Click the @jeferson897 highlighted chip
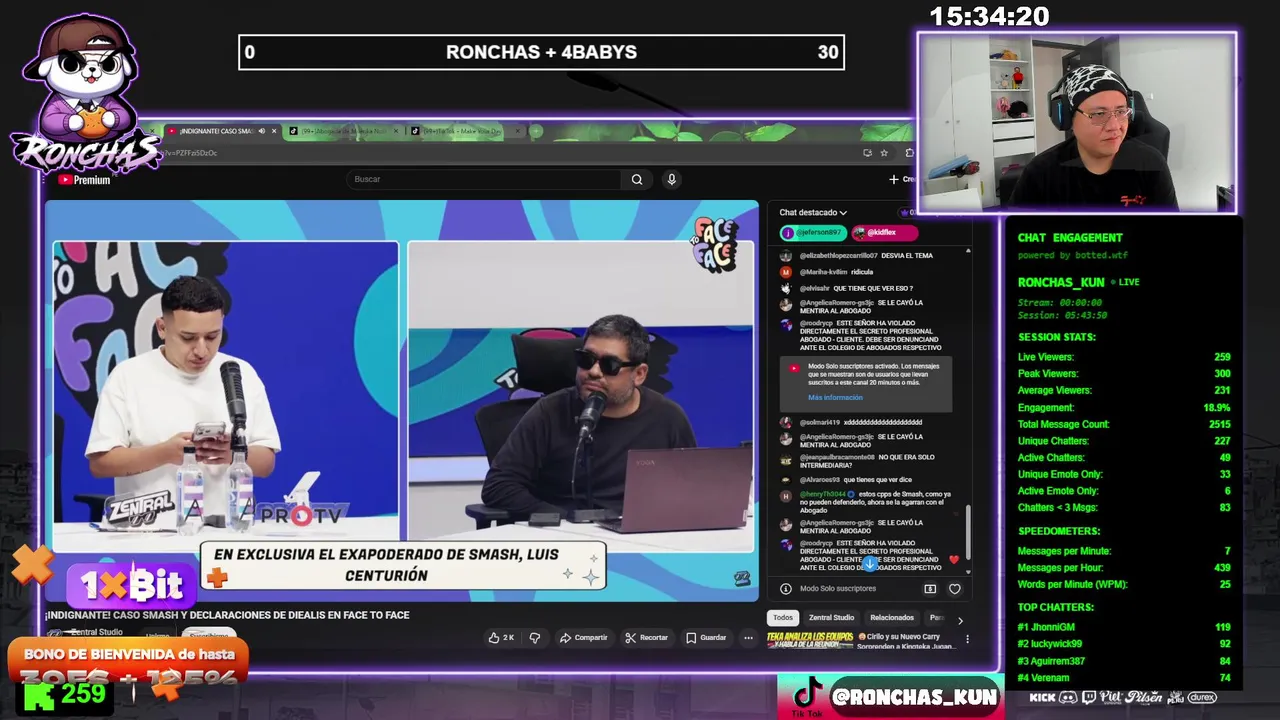 pyautogui.click(x=812, y=232)
